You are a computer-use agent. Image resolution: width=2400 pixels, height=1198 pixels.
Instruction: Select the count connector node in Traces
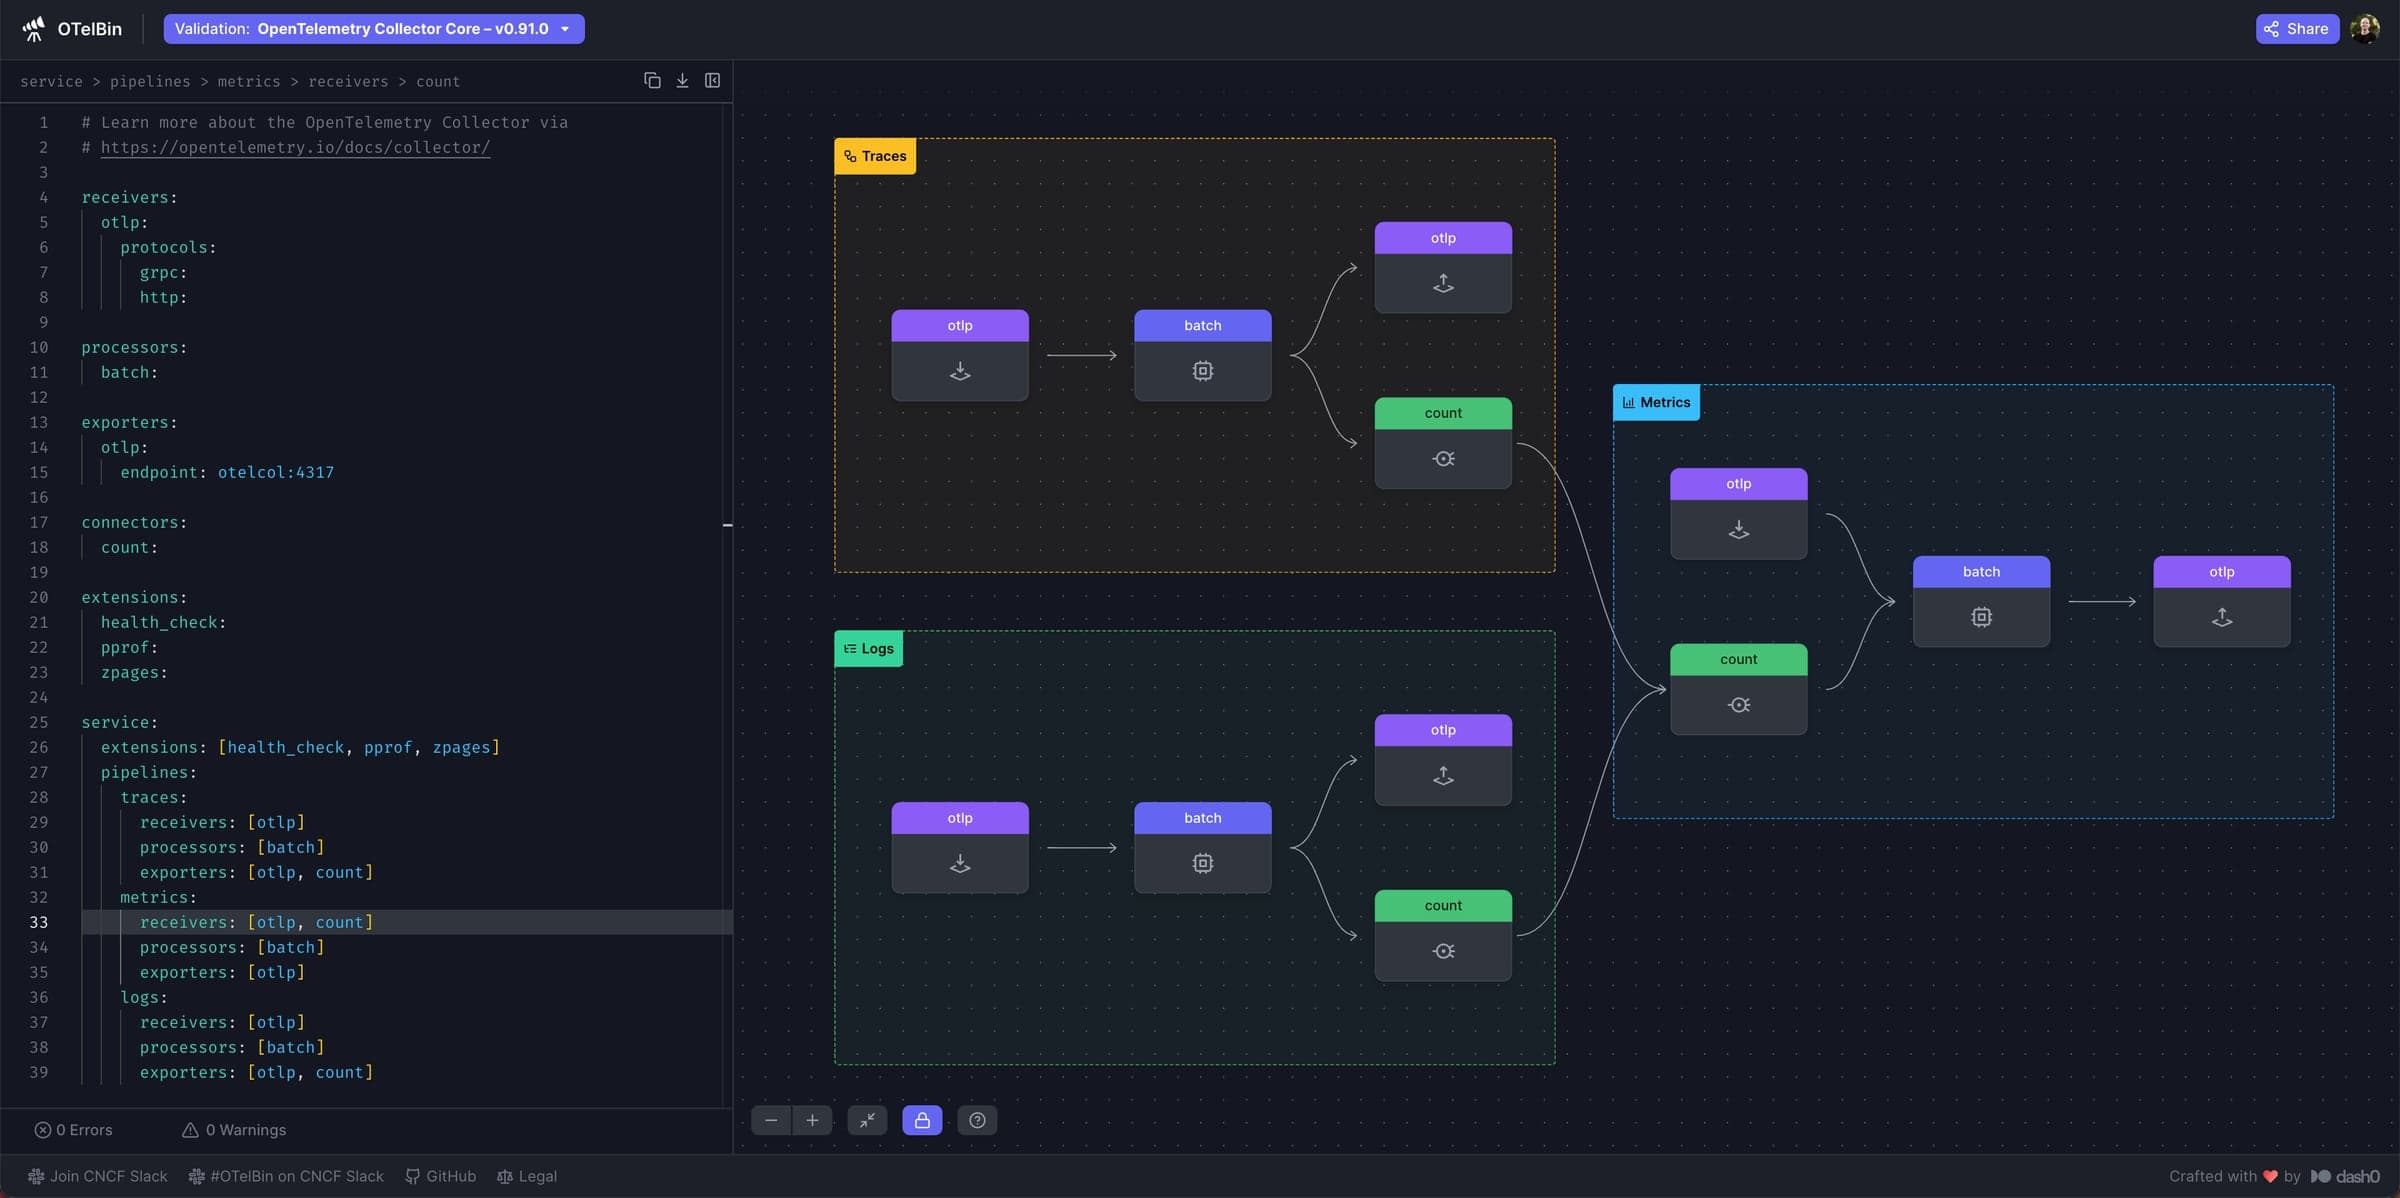tap(1443, 443)
